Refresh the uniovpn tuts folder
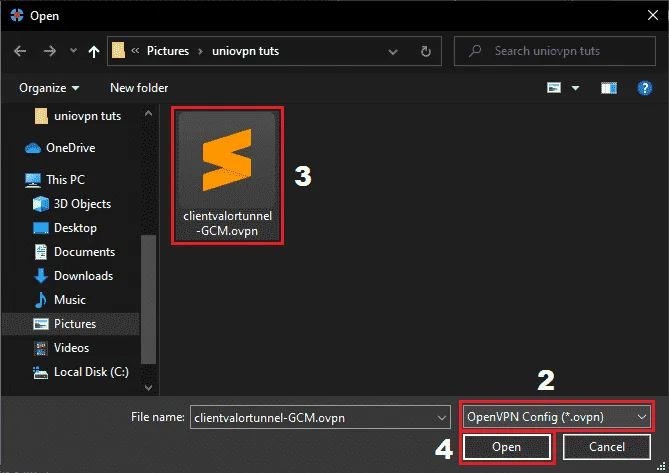This screenshot has width=669, height=473. pyautogui.click(x=425, y=52)
